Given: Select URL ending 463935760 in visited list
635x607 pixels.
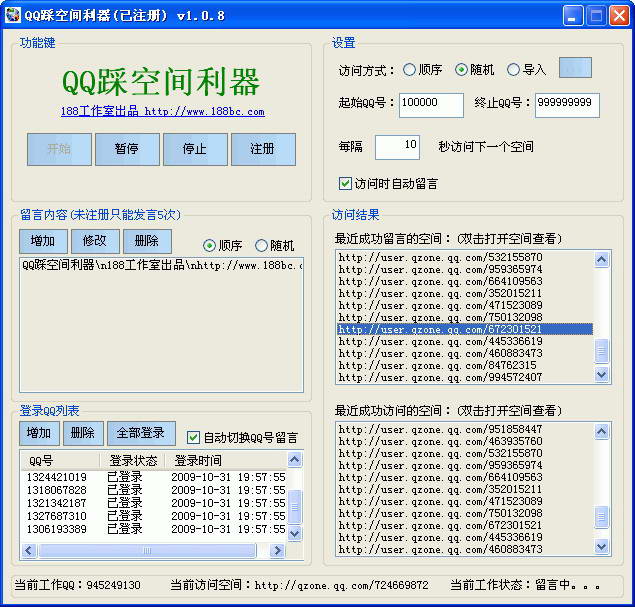Looking at the screenshot, I should pyautogui.click(x=465, y=441).
